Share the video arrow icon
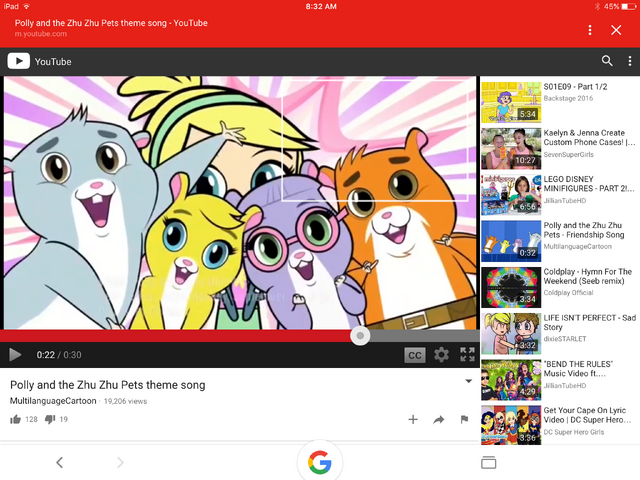 [x=439, y=419]
